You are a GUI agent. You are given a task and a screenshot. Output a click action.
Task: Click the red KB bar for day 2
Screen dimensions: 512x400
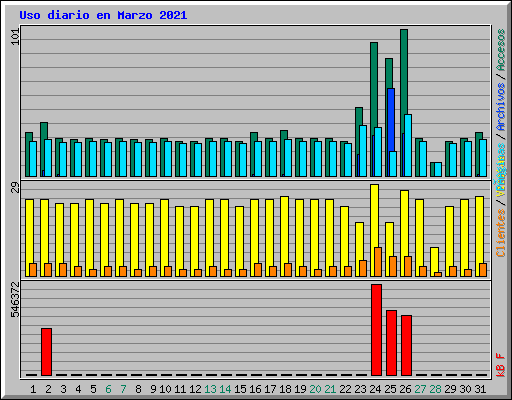[46, 352]
